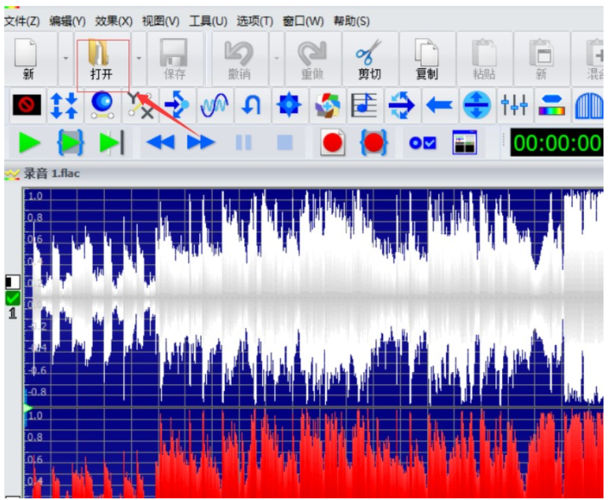Expand the dropdown arrow next to 新

point(65,60)
